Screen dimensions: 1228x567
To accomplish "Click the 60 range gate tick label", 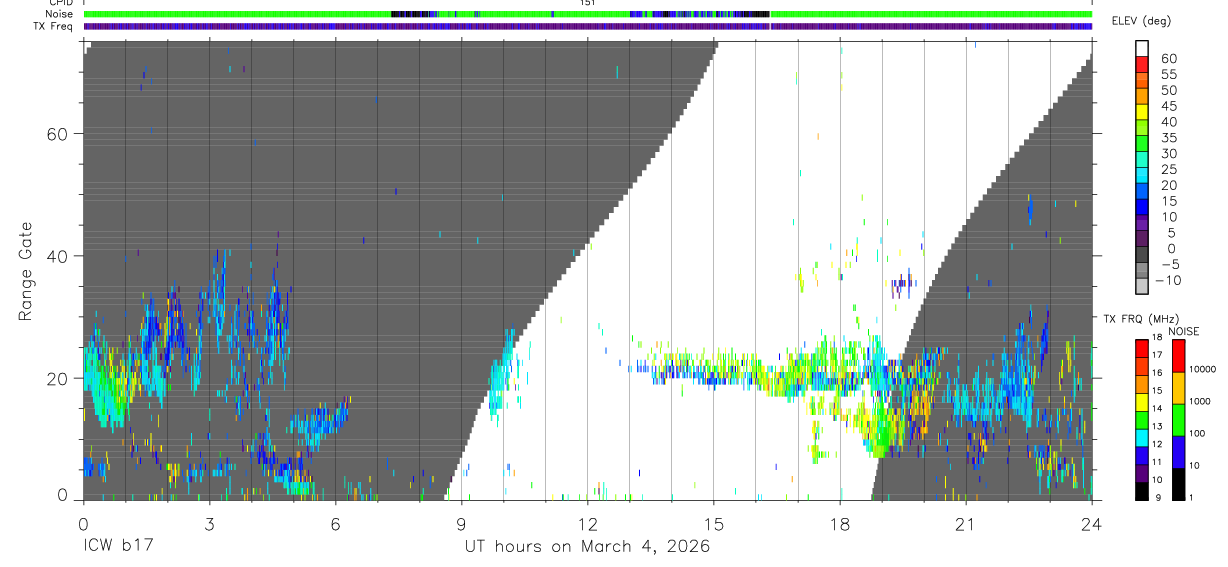I will point(56,133).
